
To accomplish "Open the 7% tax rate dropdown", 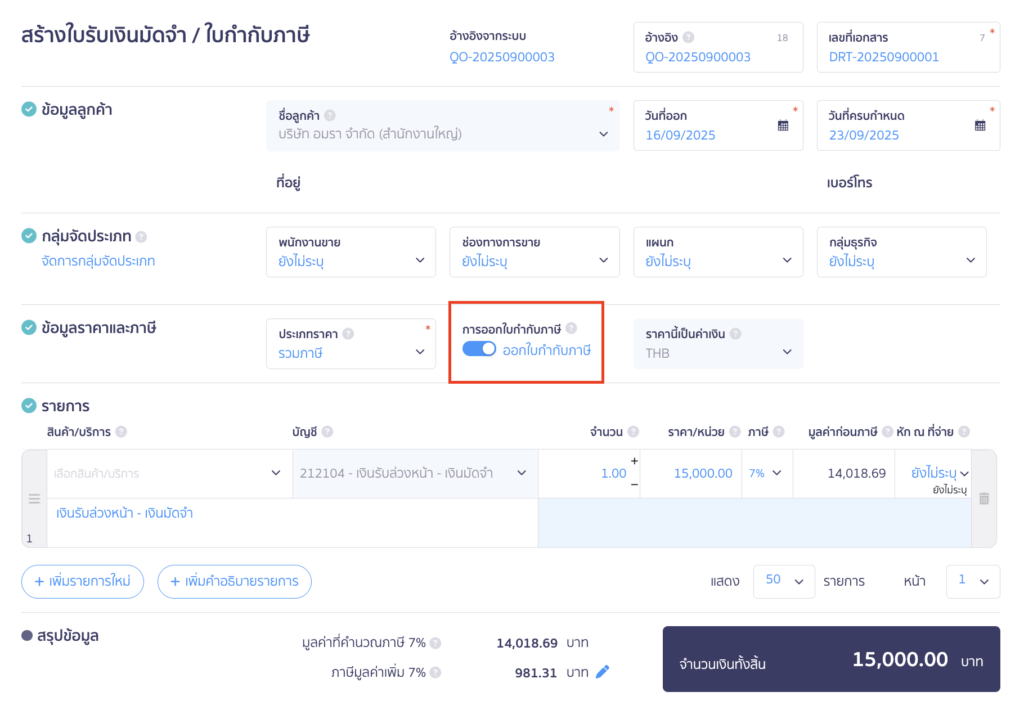I will tap(766, 473).
